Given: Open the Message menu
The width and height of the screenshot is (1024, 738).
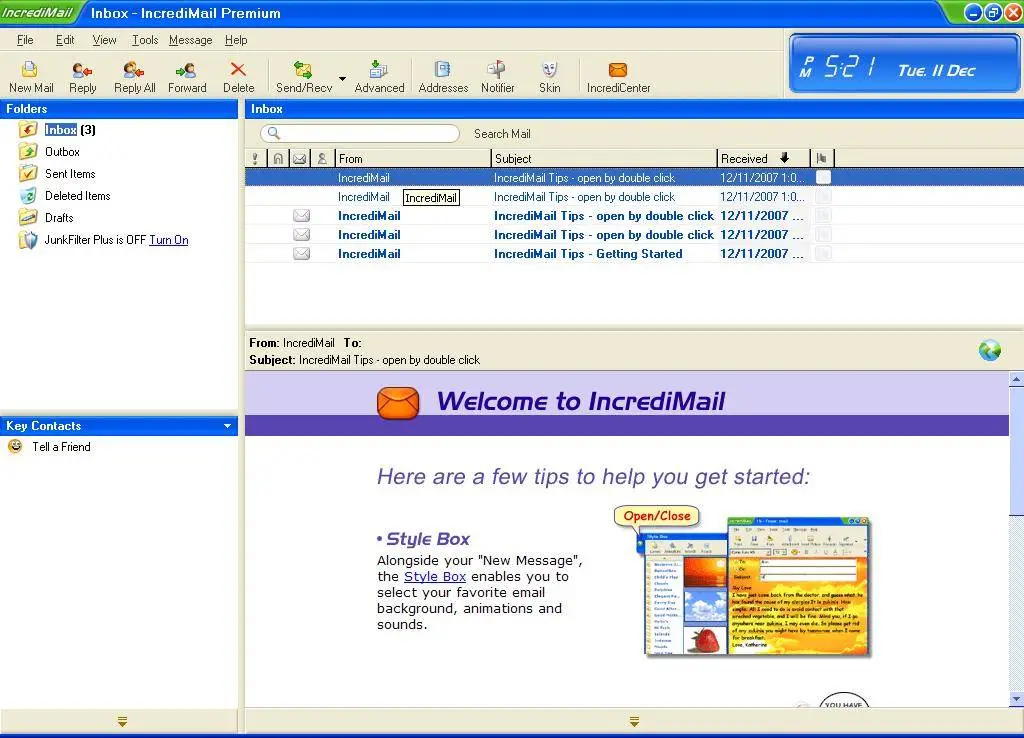Looking at the screenshot, I should pyautogui.click(x=191, y=40).
